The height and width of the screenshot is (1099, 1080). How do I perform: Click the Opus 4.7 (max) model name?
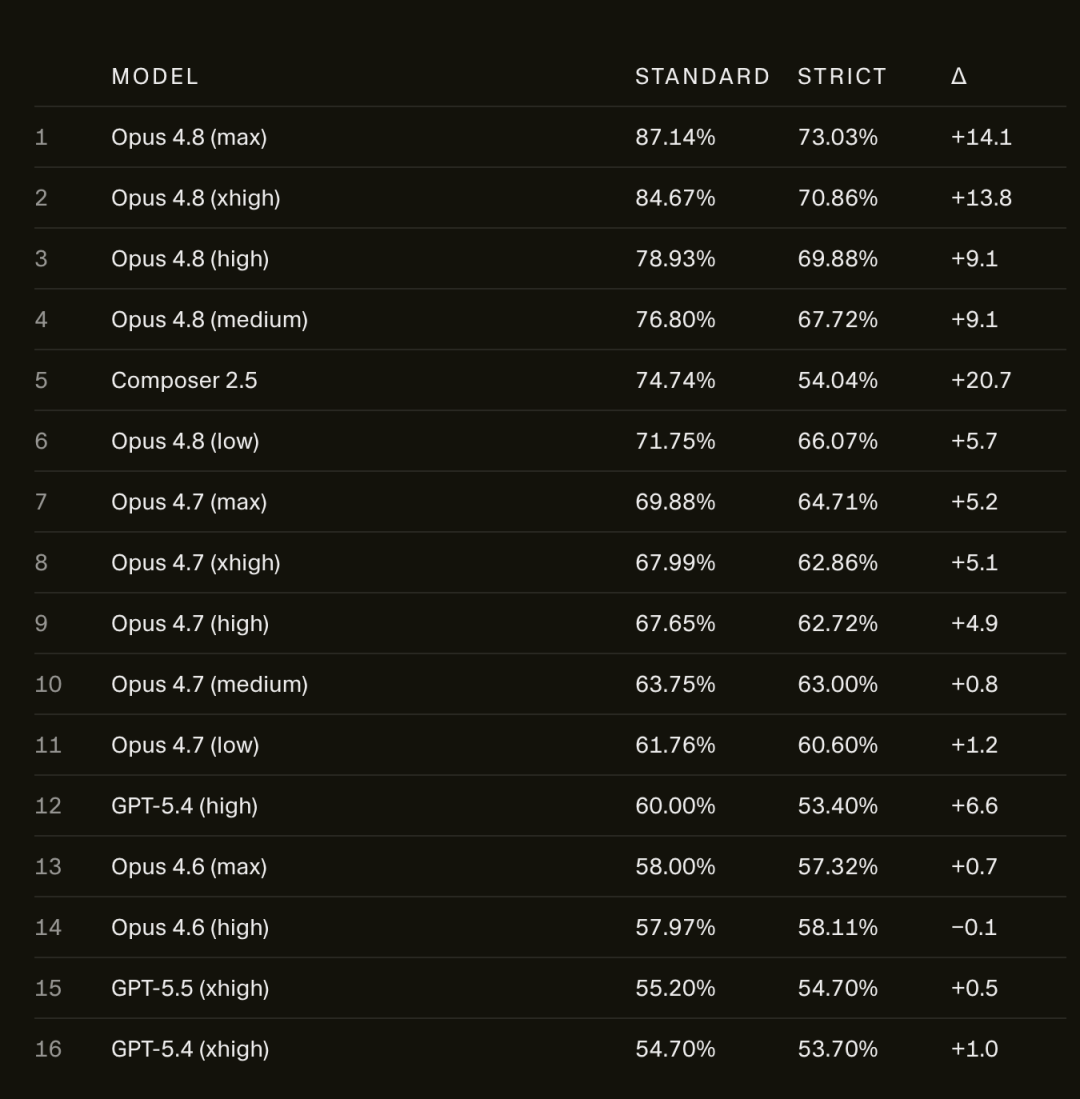pyautogui.click(x=189, y=502)
